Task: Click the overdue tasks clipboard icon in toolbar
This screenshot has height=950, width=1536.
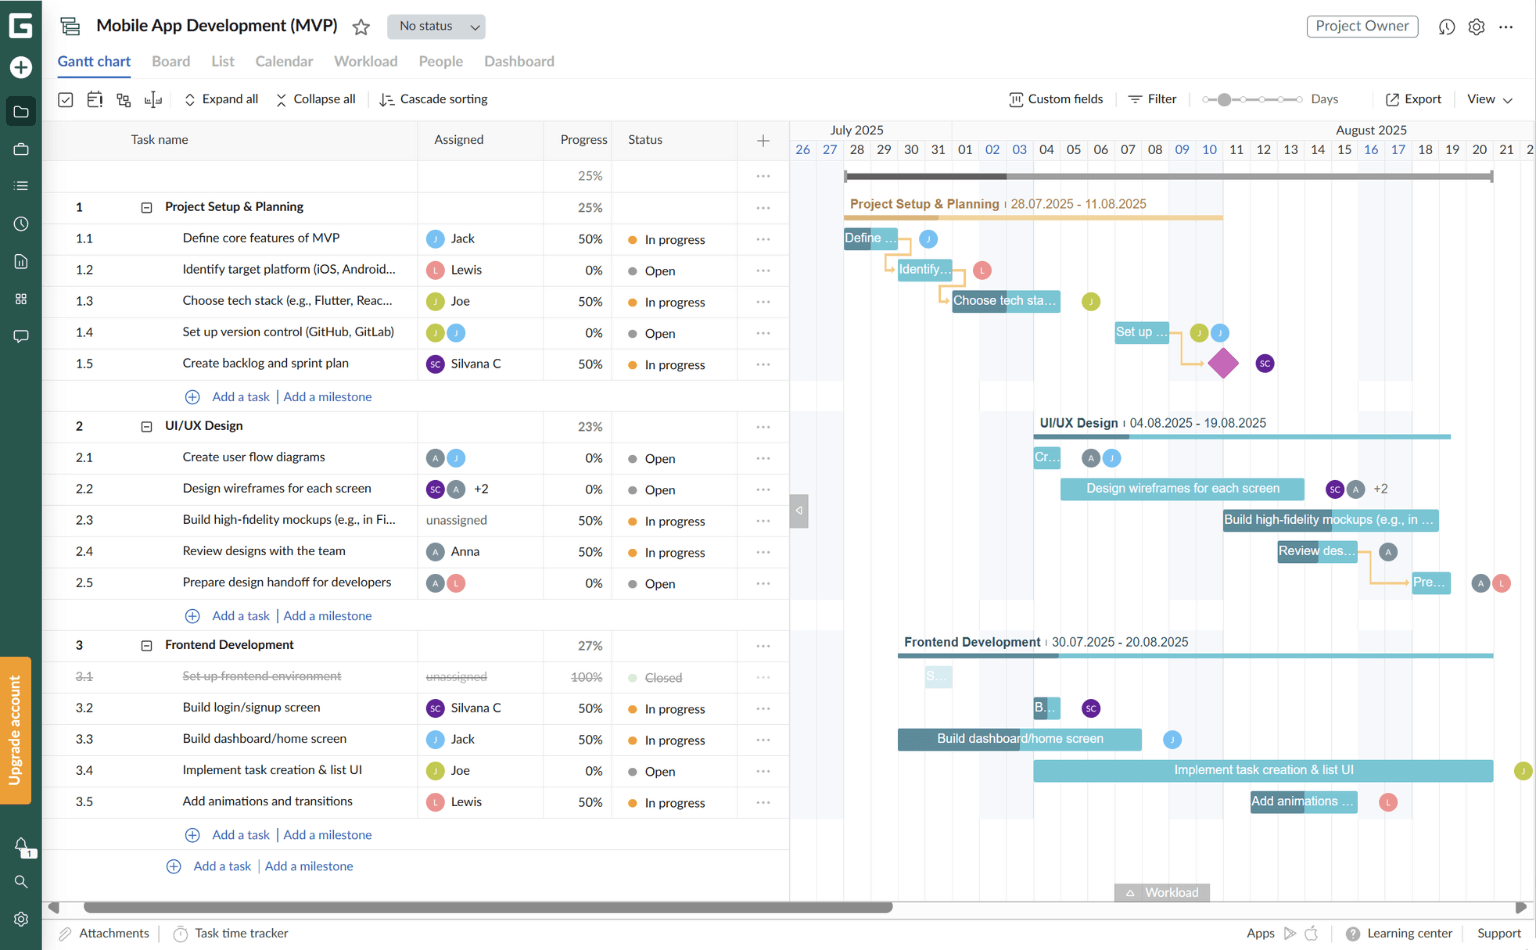Action: 94,99
